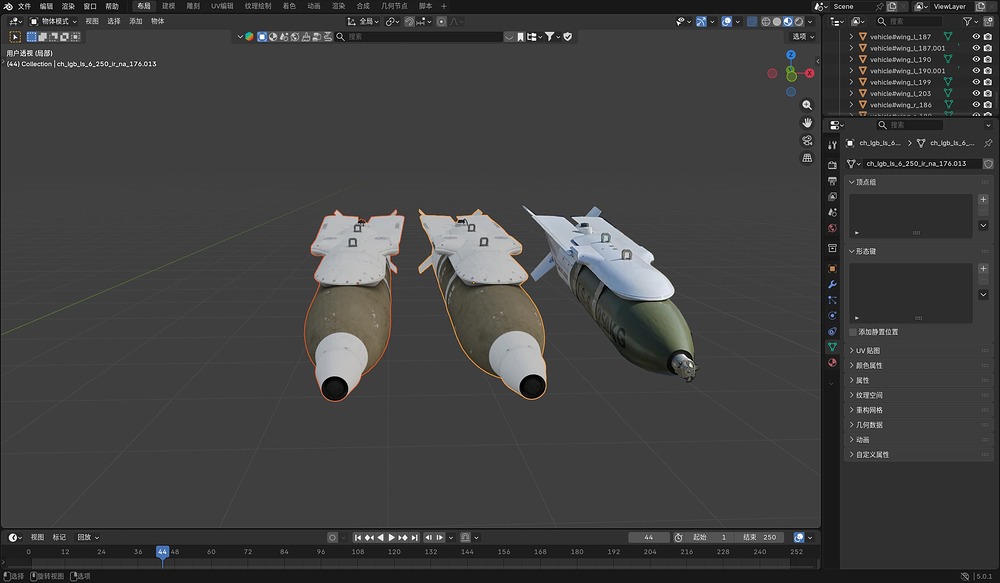The width and height of the screenshot is (1000, 583).
Task: Switch to the UV编辑 workspace tab
Action: (x=218, y=6)
